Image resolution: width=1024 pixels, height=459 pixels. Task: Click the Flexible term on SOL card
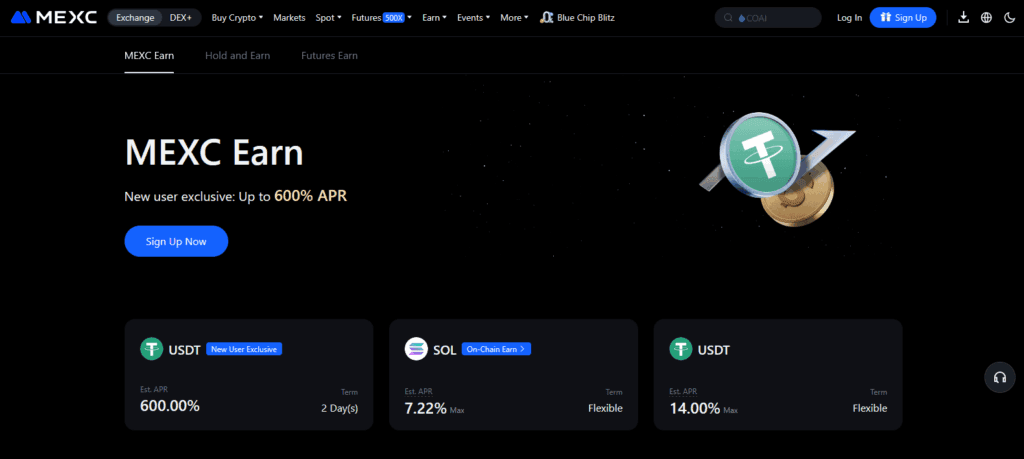click(x=605, y=408)
